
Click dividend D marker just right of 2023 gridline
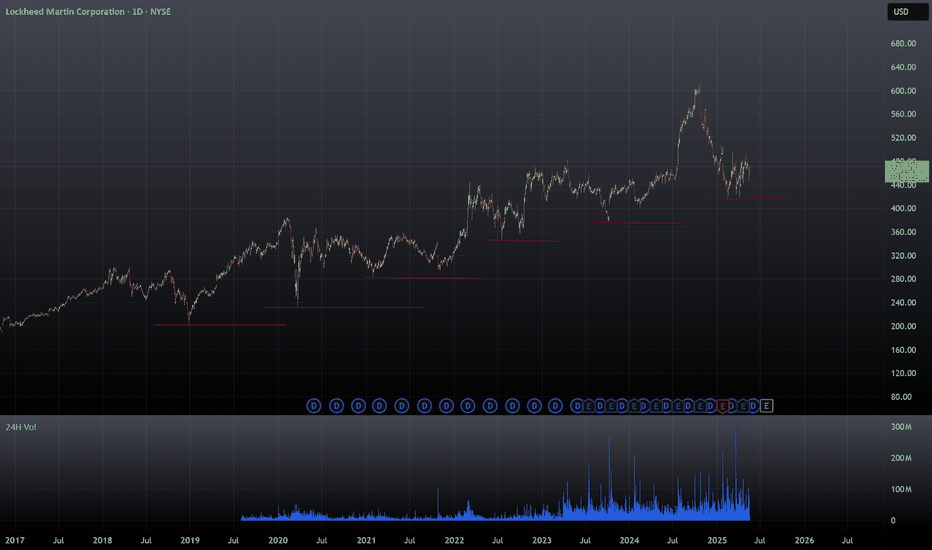555,406
